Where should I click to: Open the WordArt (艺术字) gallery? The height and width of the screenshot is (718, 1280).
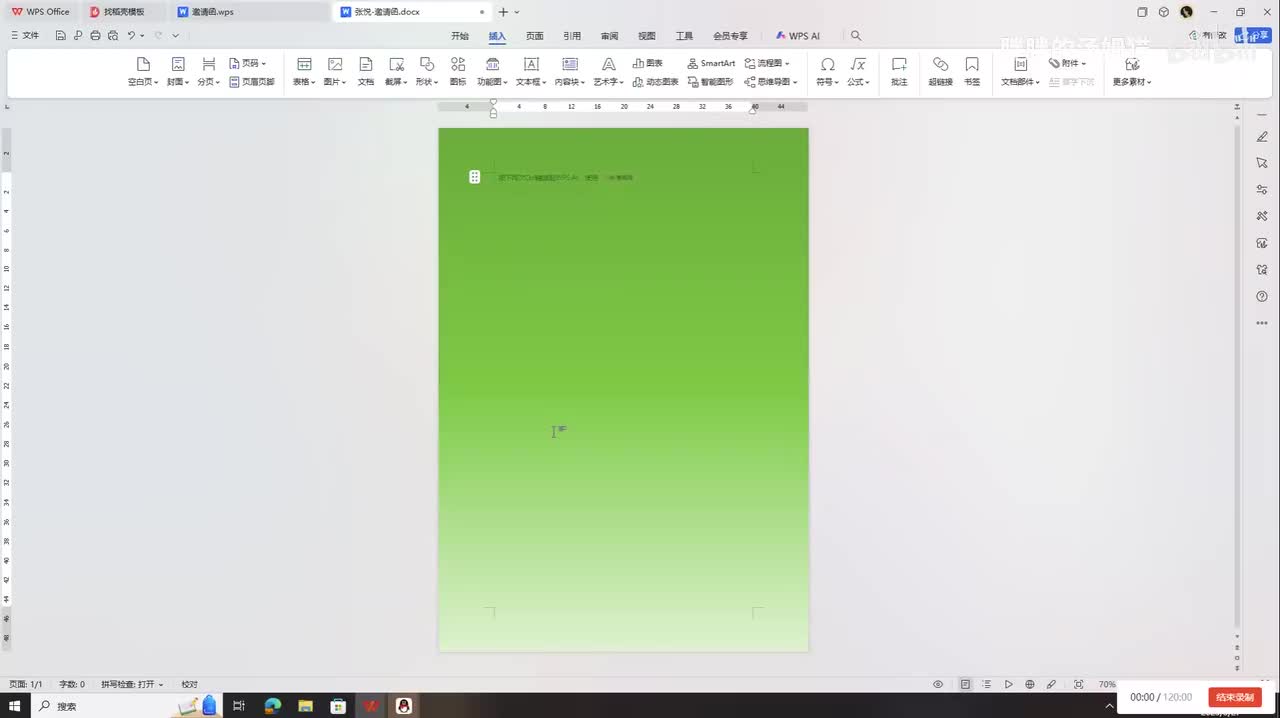click(x=608, y=72)
